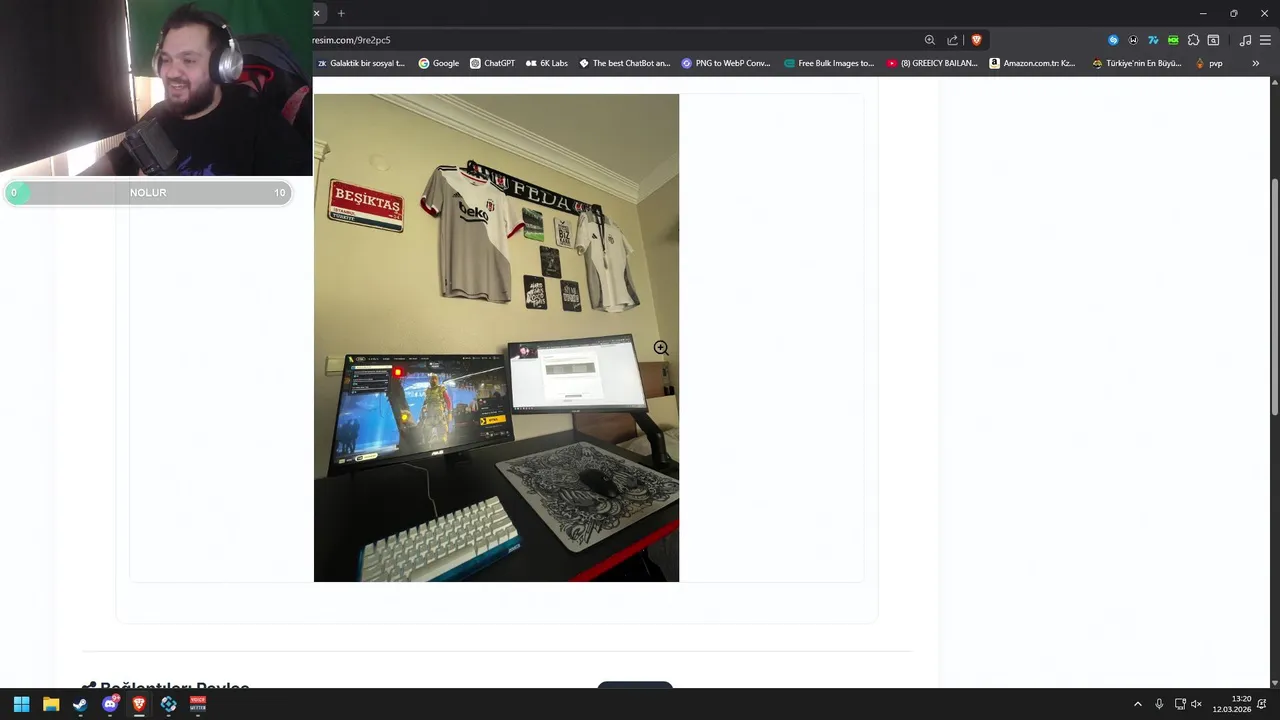Screen dimensions: 1280x720
Task: Click the sidebar search panel icon
Action: [x=1213, y=40]
